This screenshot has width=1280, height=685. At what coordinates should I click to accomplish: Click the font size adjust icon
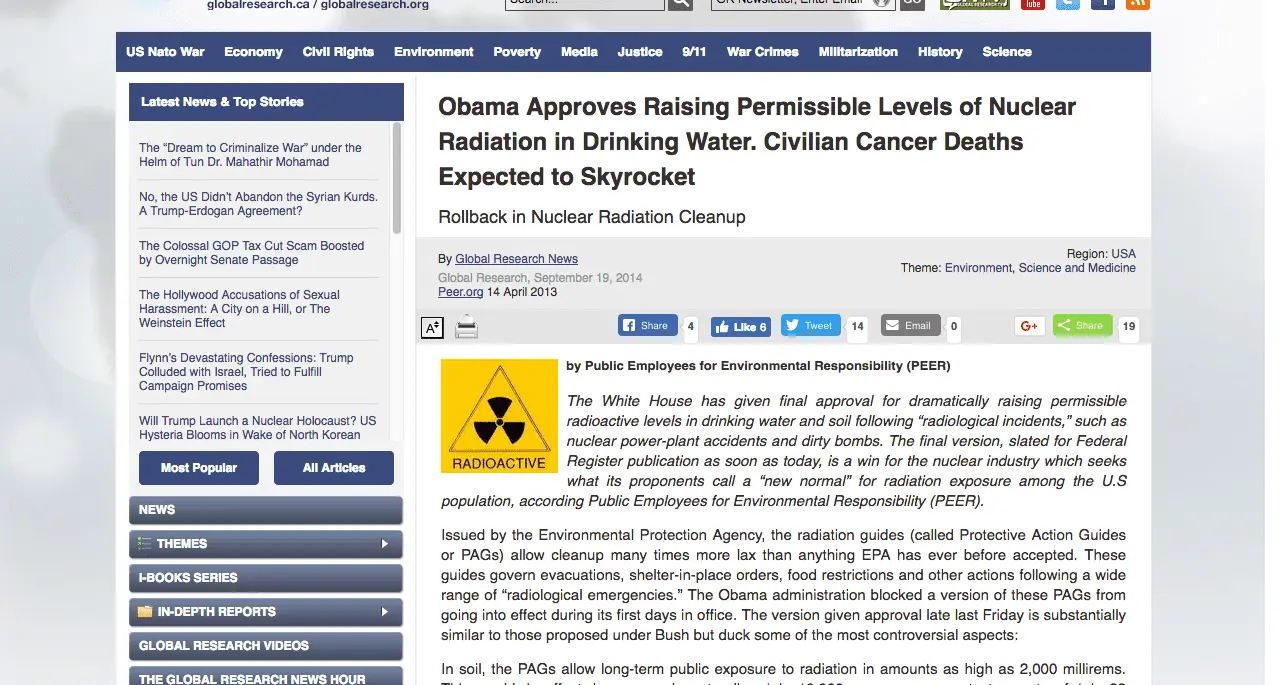point(432,327)
